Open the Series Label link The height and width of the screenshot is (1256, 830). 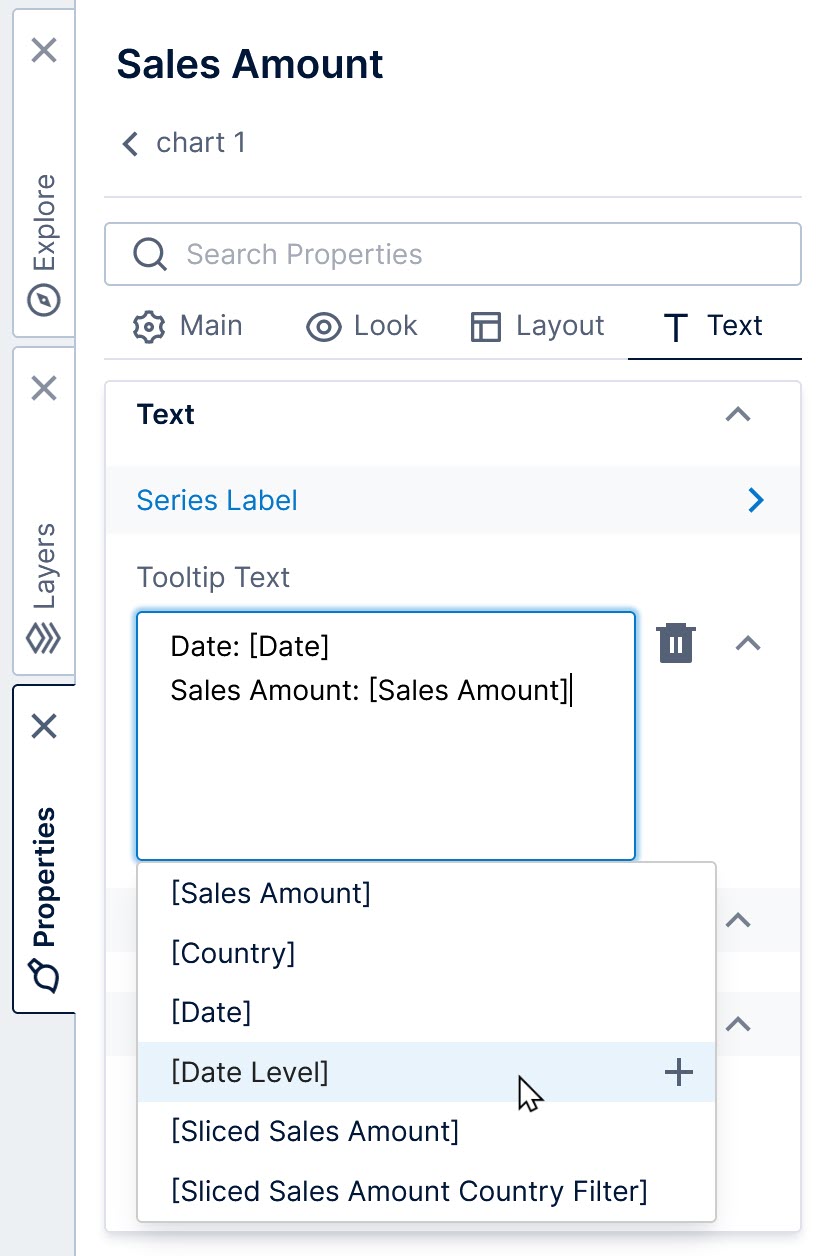click(x=216, y=500)
